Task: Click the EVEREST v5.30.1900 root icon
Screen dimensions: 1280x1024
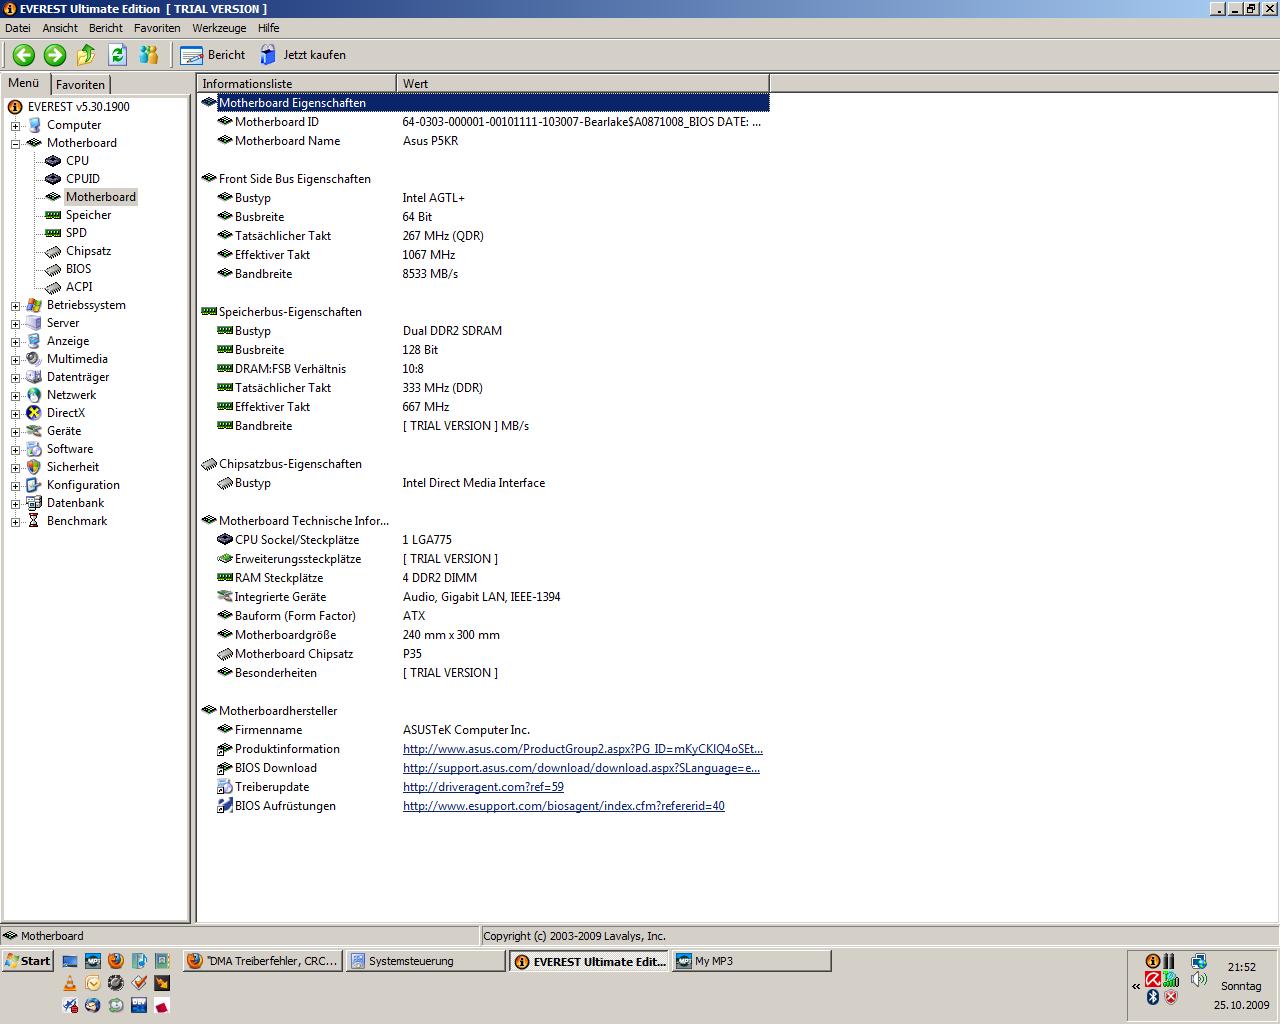Action: 15,107
